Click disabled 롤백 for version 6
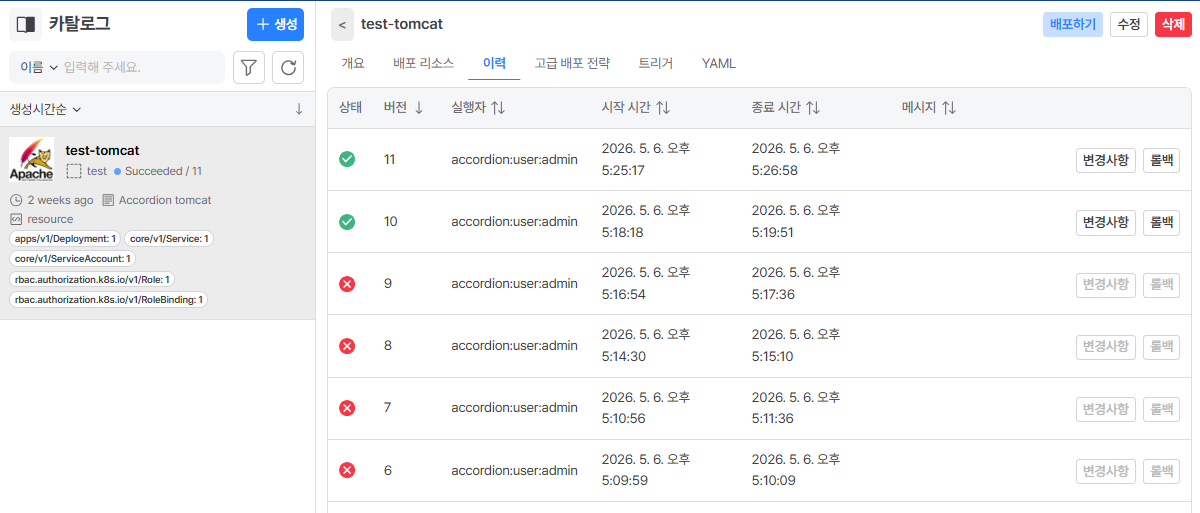 pos(1161,470)
